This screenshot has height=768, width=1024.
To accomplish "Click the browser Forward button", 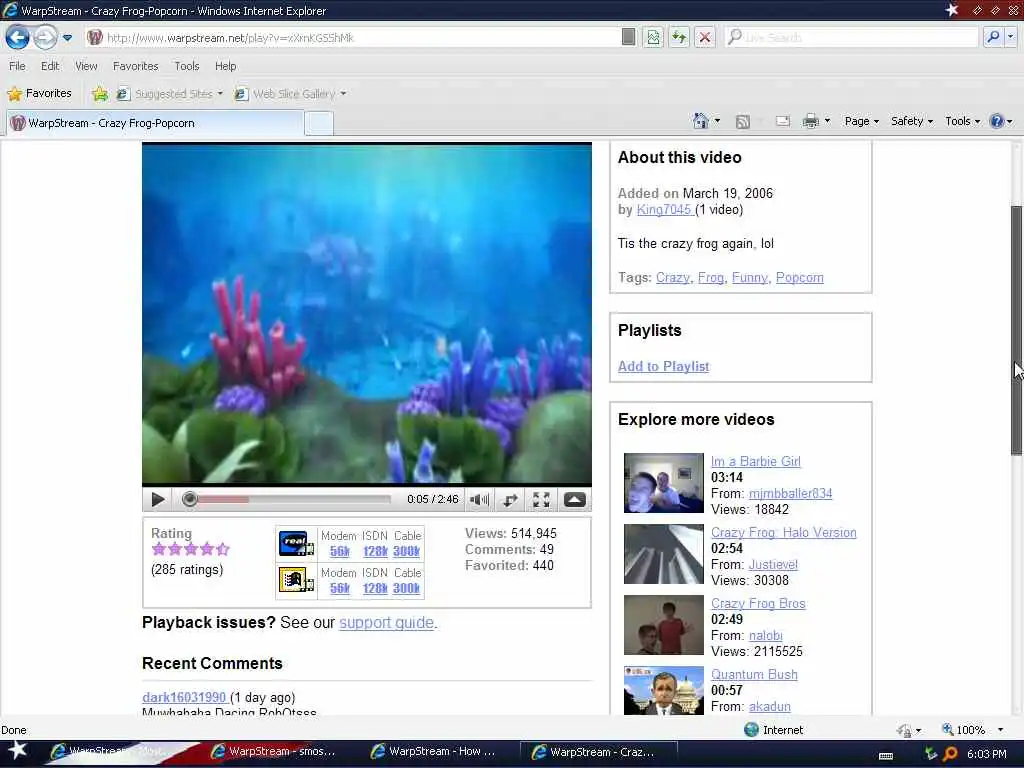I will click(x=45, y=37).
